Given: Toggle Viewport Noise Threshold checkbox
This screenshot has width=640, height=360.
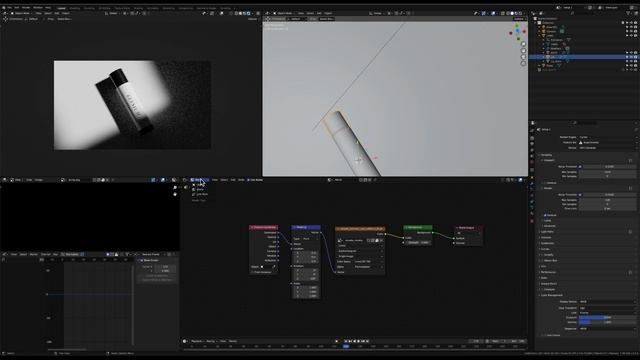Looking at the screenshot, I should point(580,167).
